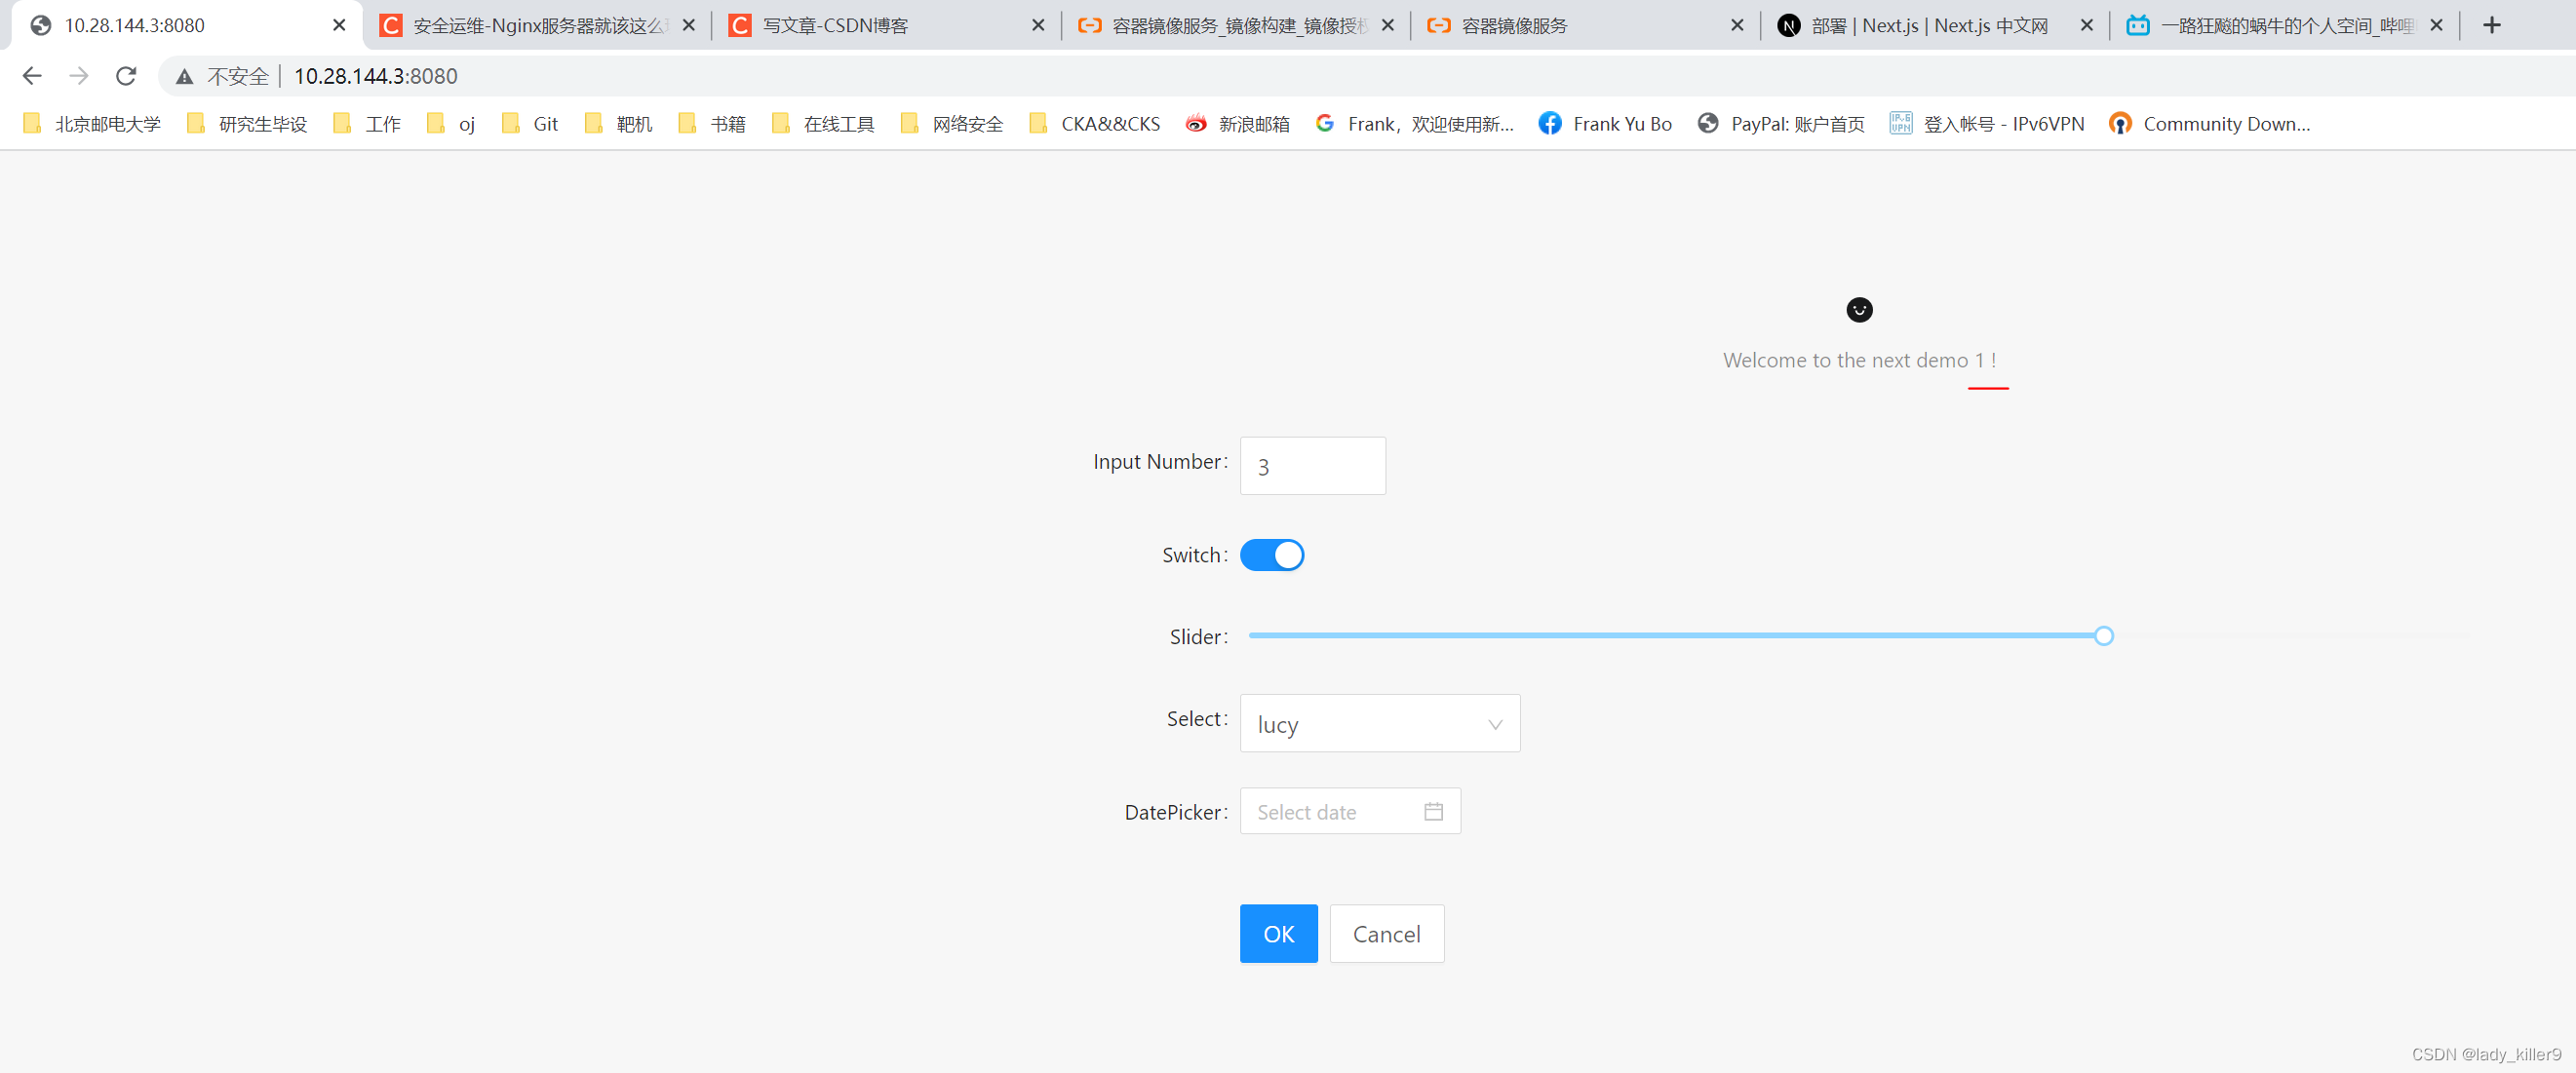Open the 北京邮电大学 bookmark folder

click(91, 124)
